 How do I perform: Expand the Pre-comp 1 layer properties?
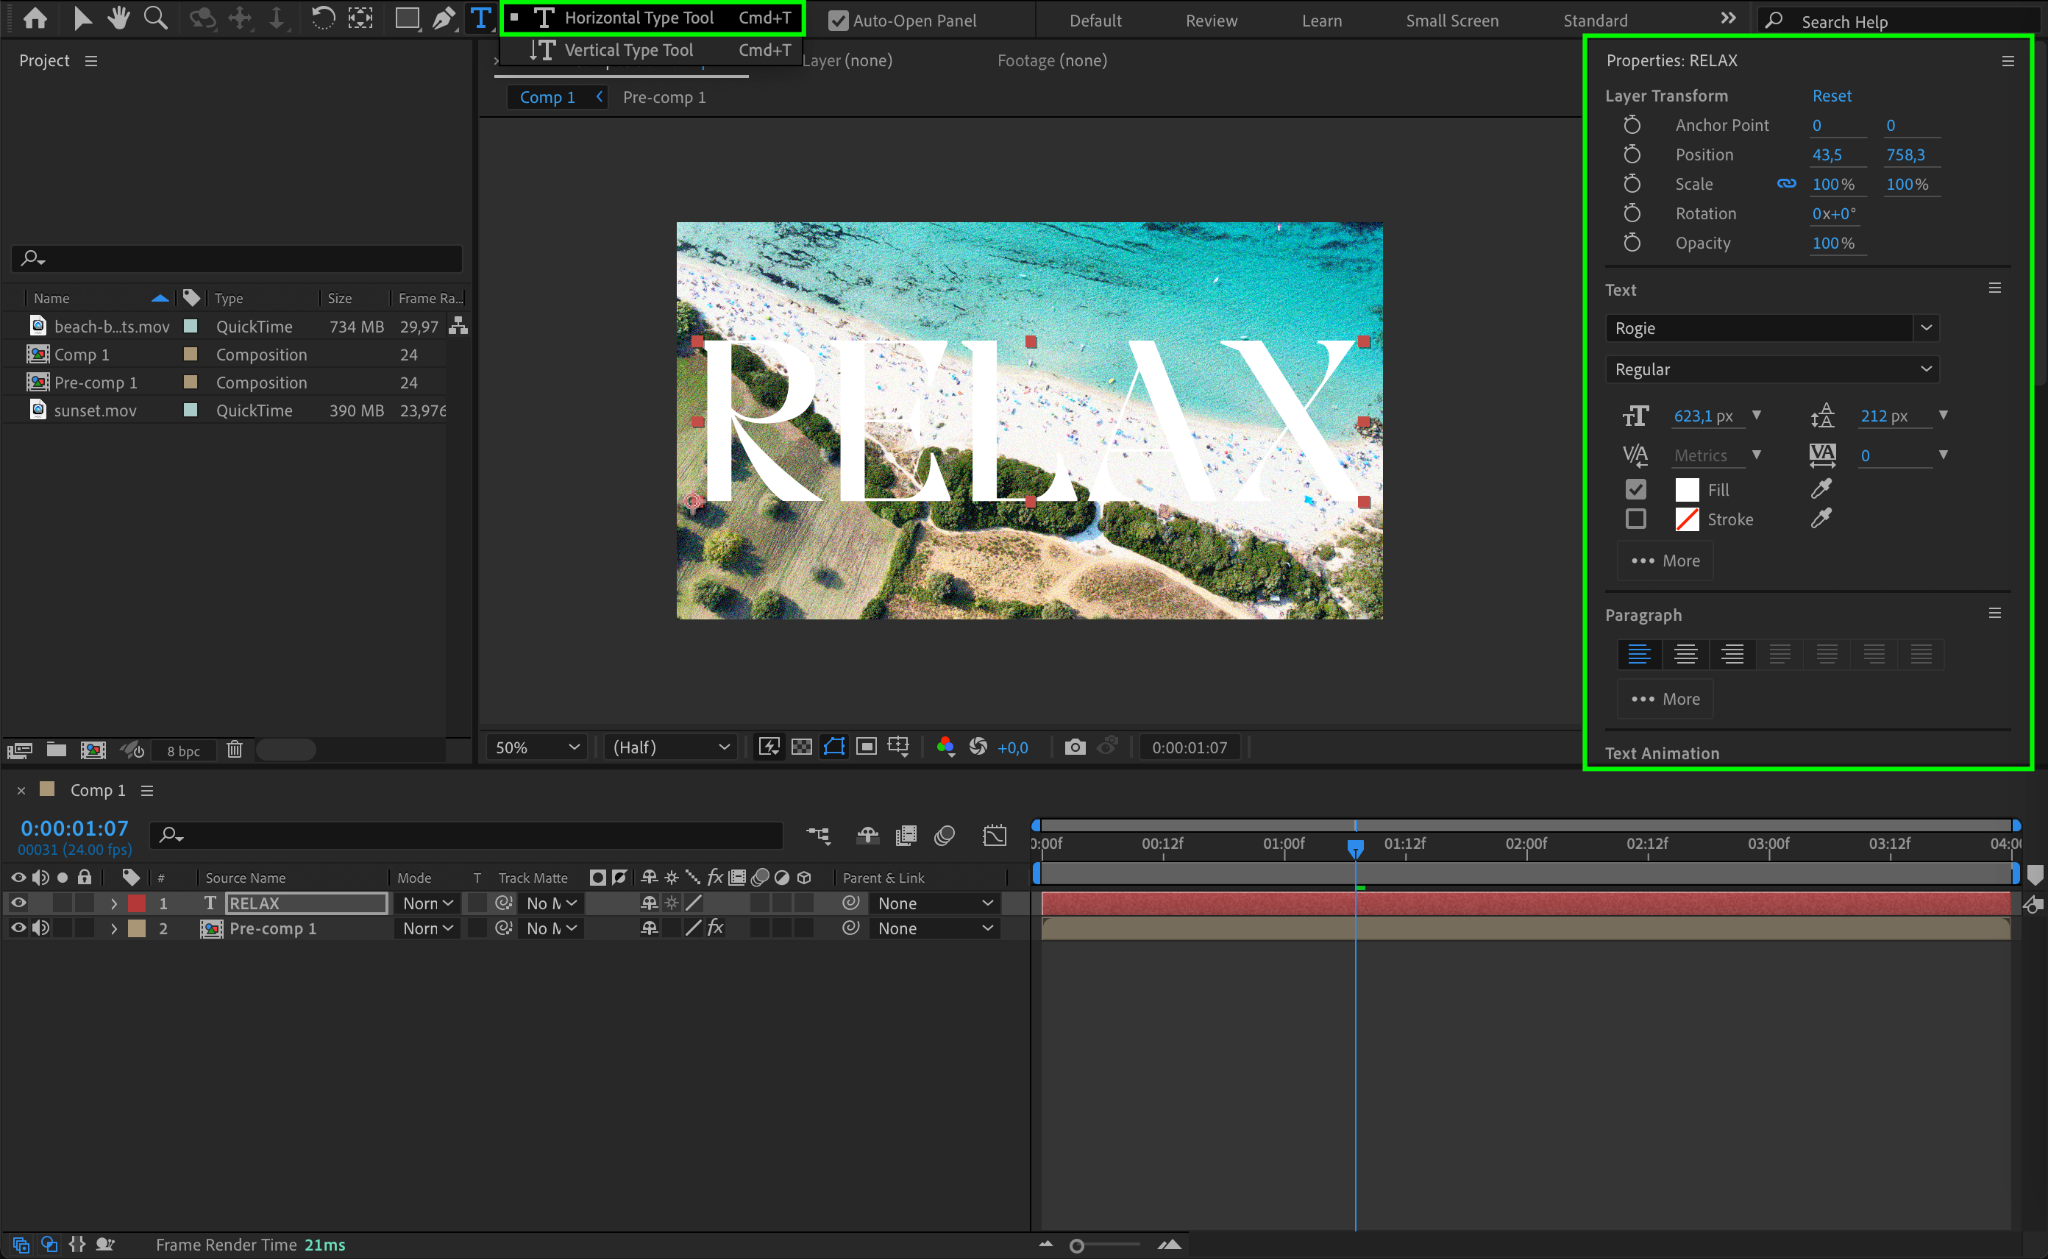click(x=114, y=929)
